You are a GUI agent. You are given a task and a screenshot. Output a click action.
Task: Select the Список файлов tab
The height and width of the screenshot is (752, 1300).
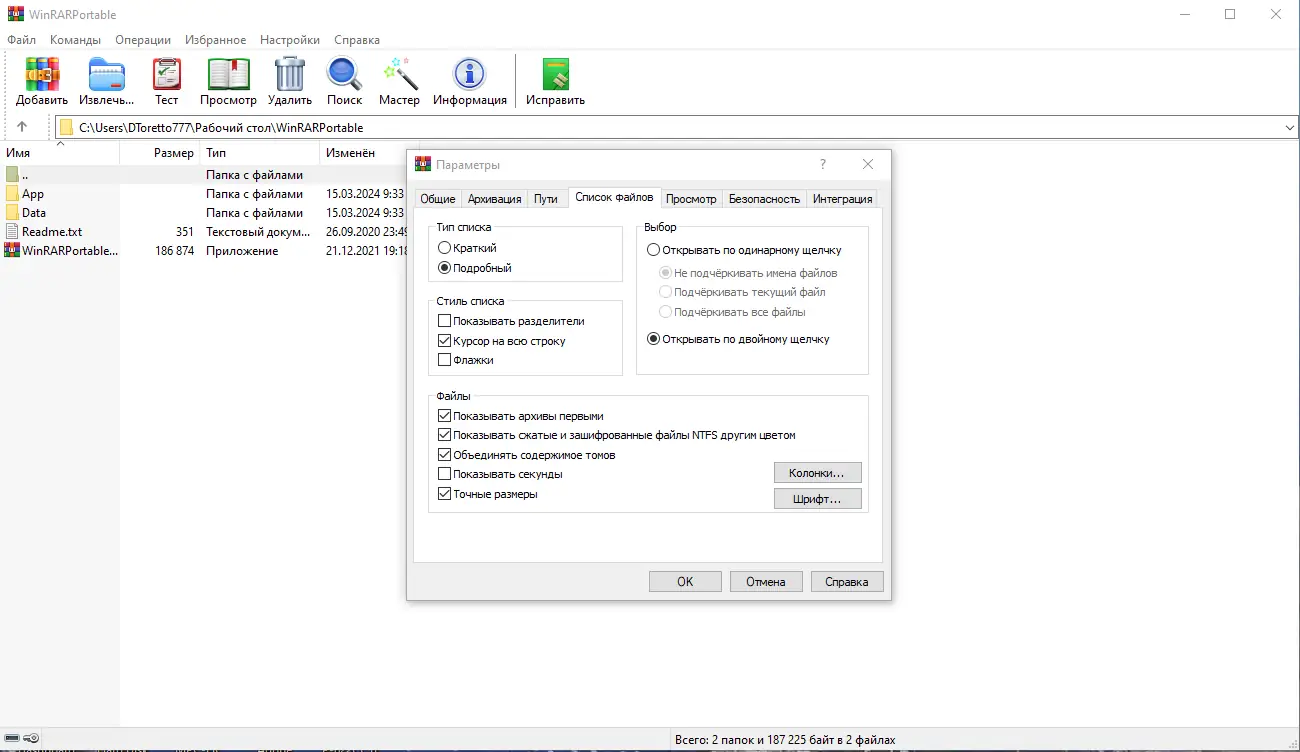click(614, 198)
